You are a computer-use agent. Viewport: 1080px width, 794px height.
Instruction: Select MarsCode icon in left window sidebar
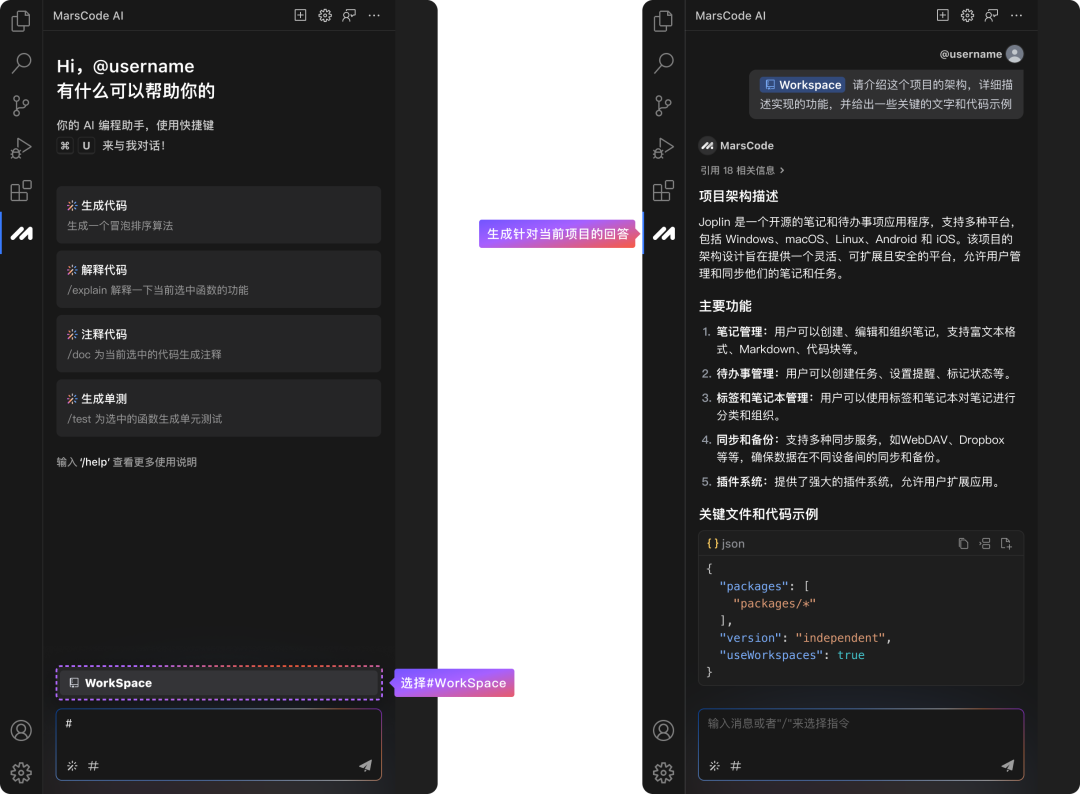pos(21,233)
